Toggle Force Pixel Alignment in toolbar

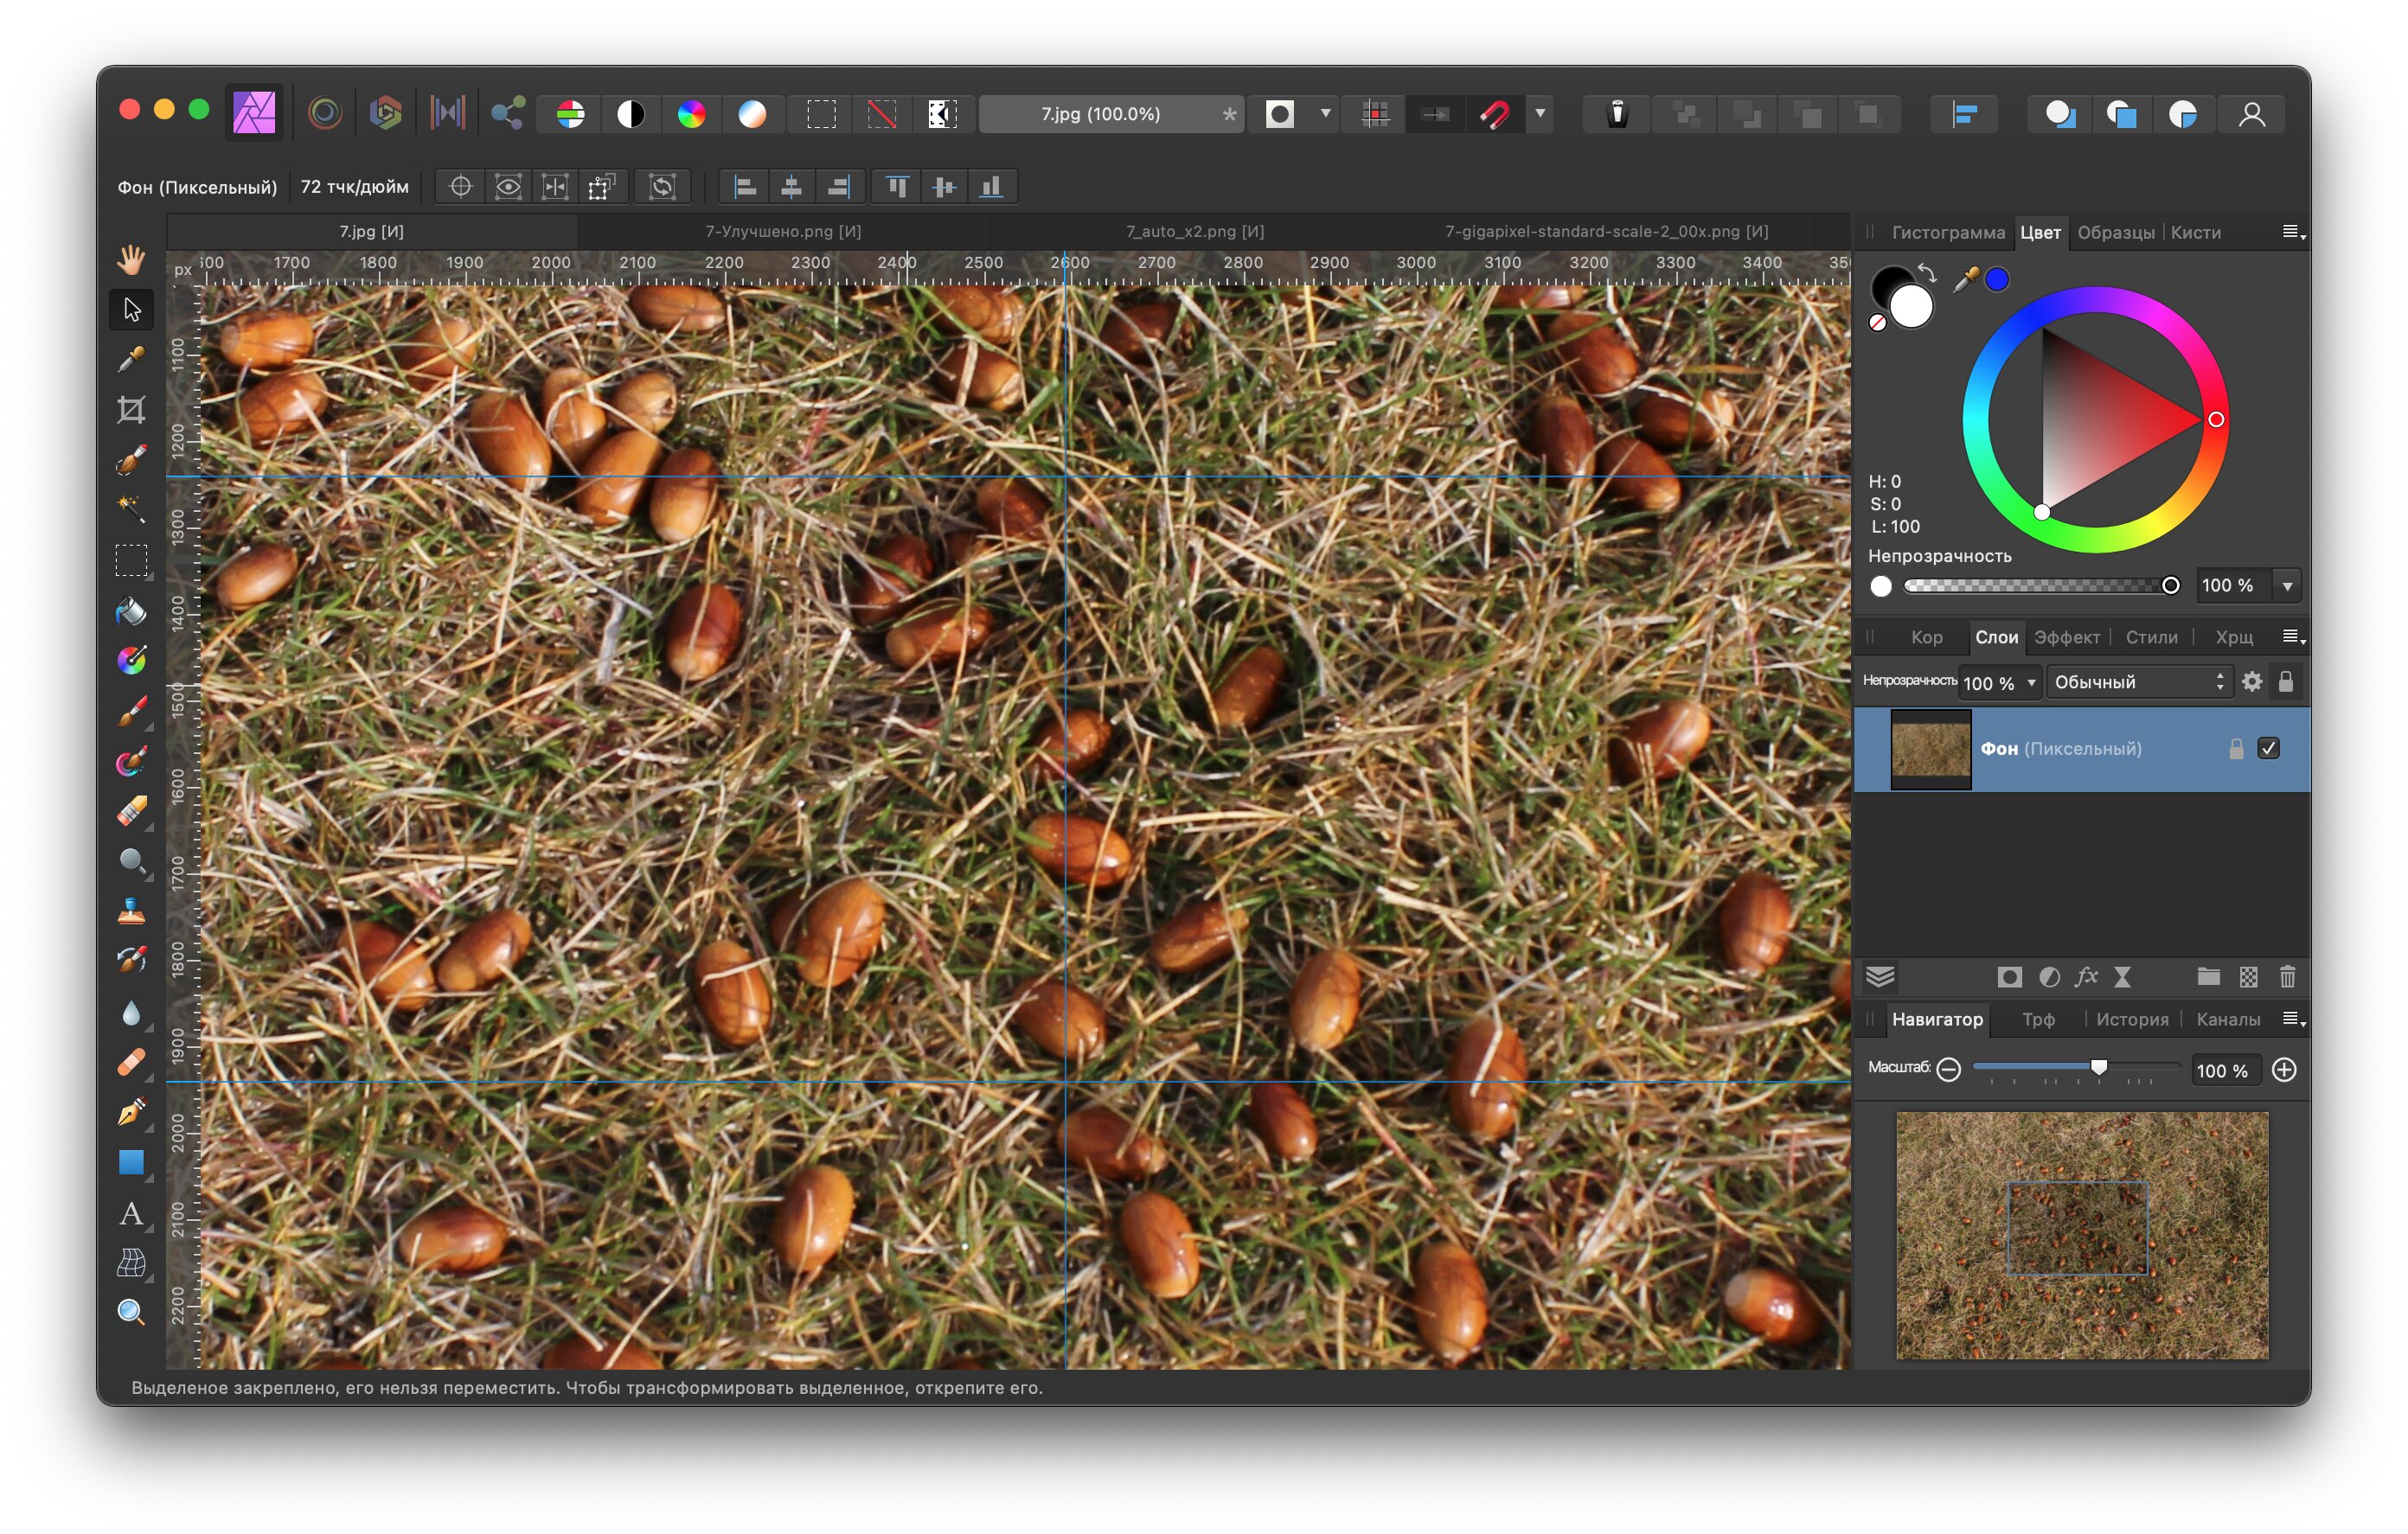point(1375,114)
